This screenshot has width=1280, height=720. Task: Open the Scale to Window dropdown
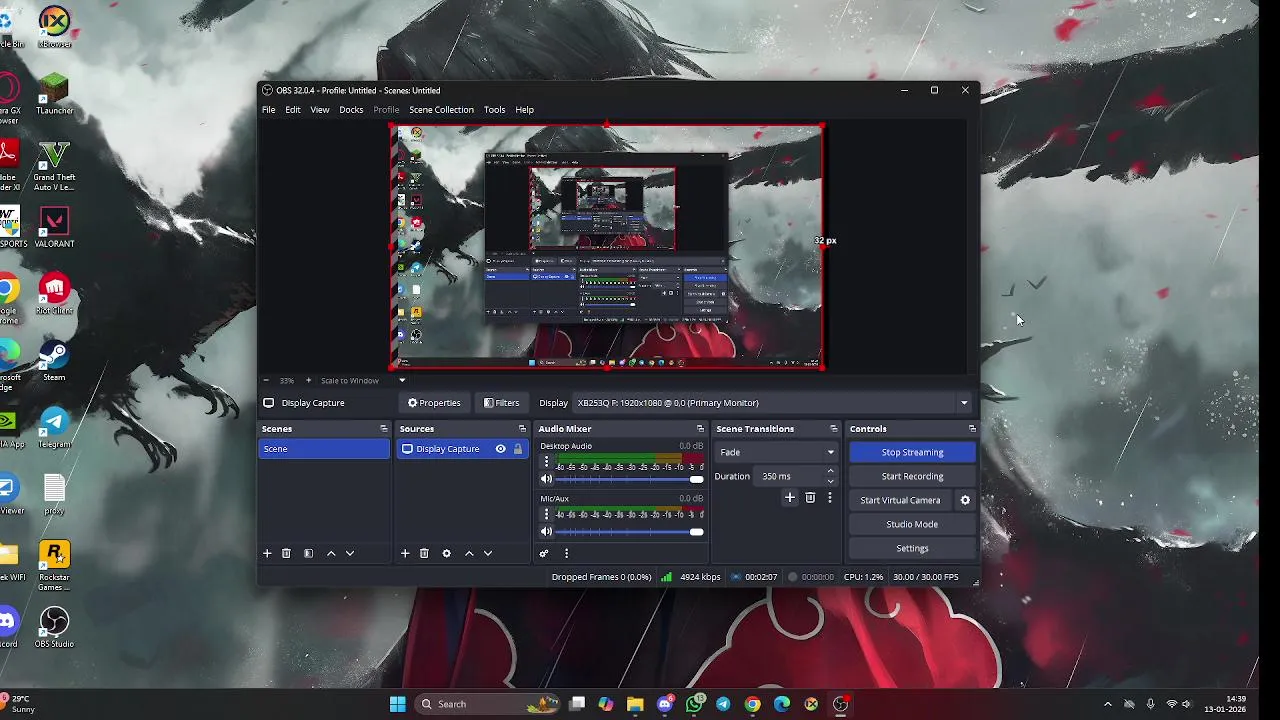pyautogui.click(x=364, y=380)
